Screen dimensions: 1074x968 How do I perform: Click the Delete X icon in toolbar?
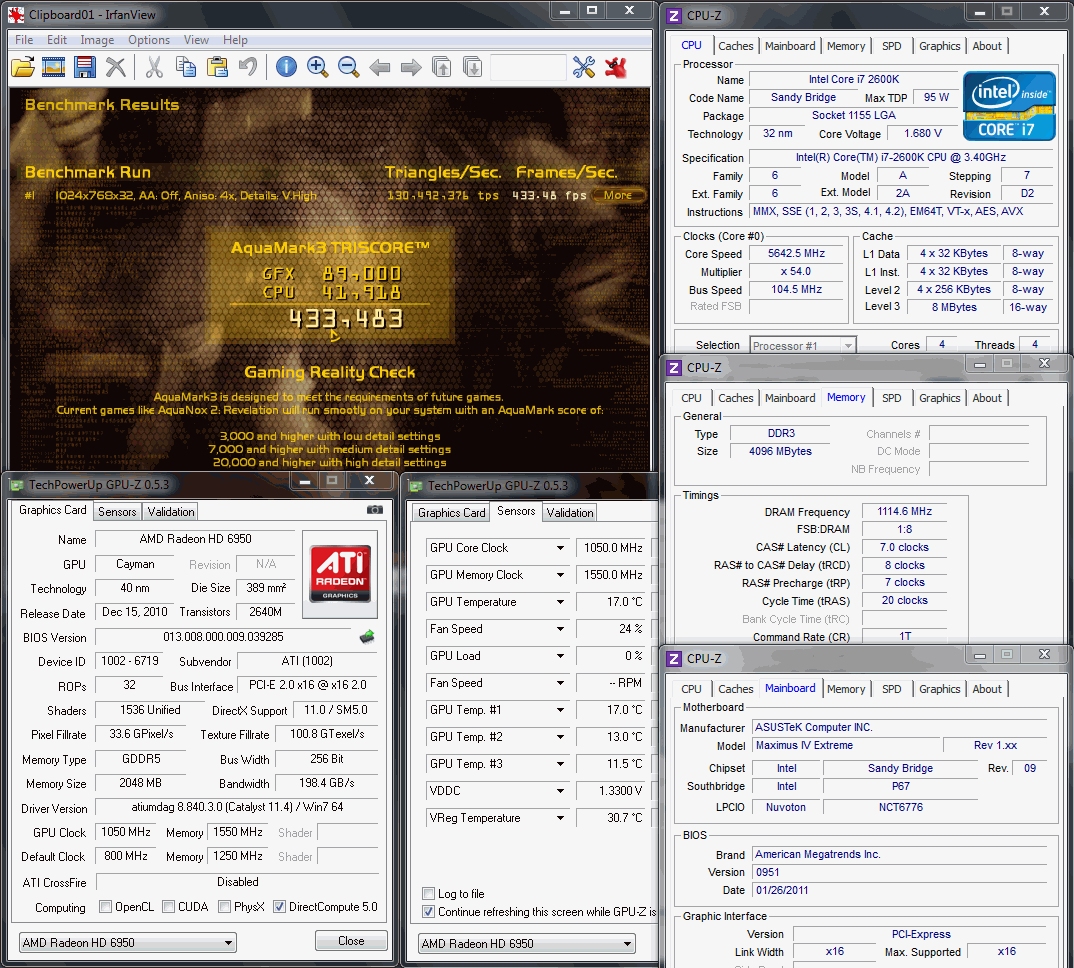116,67
